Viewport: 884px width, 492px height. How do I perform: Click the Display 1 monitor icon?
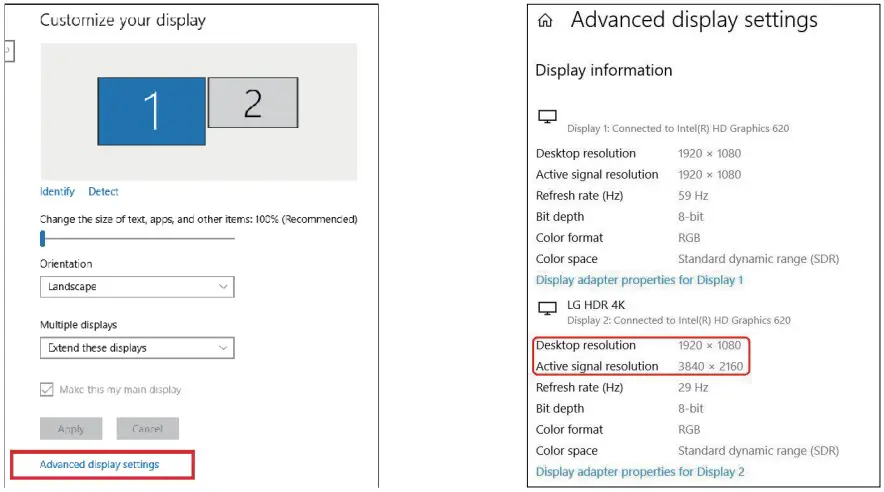547,117
